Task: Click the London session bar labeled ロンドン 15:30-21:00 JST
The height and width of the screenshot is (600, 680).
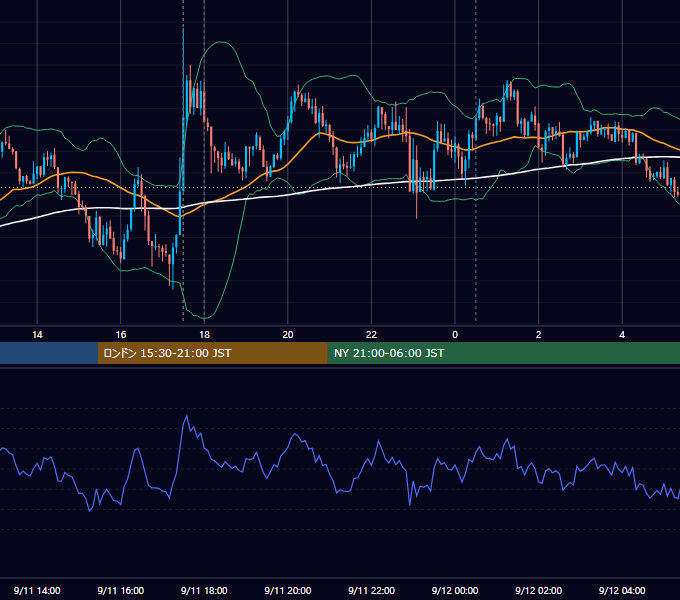Action: (x=212, y=353)
